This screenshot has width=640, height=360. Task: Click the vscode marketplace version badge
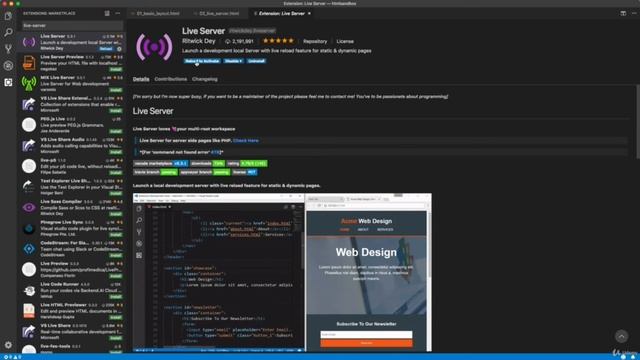tap(161, 163)
